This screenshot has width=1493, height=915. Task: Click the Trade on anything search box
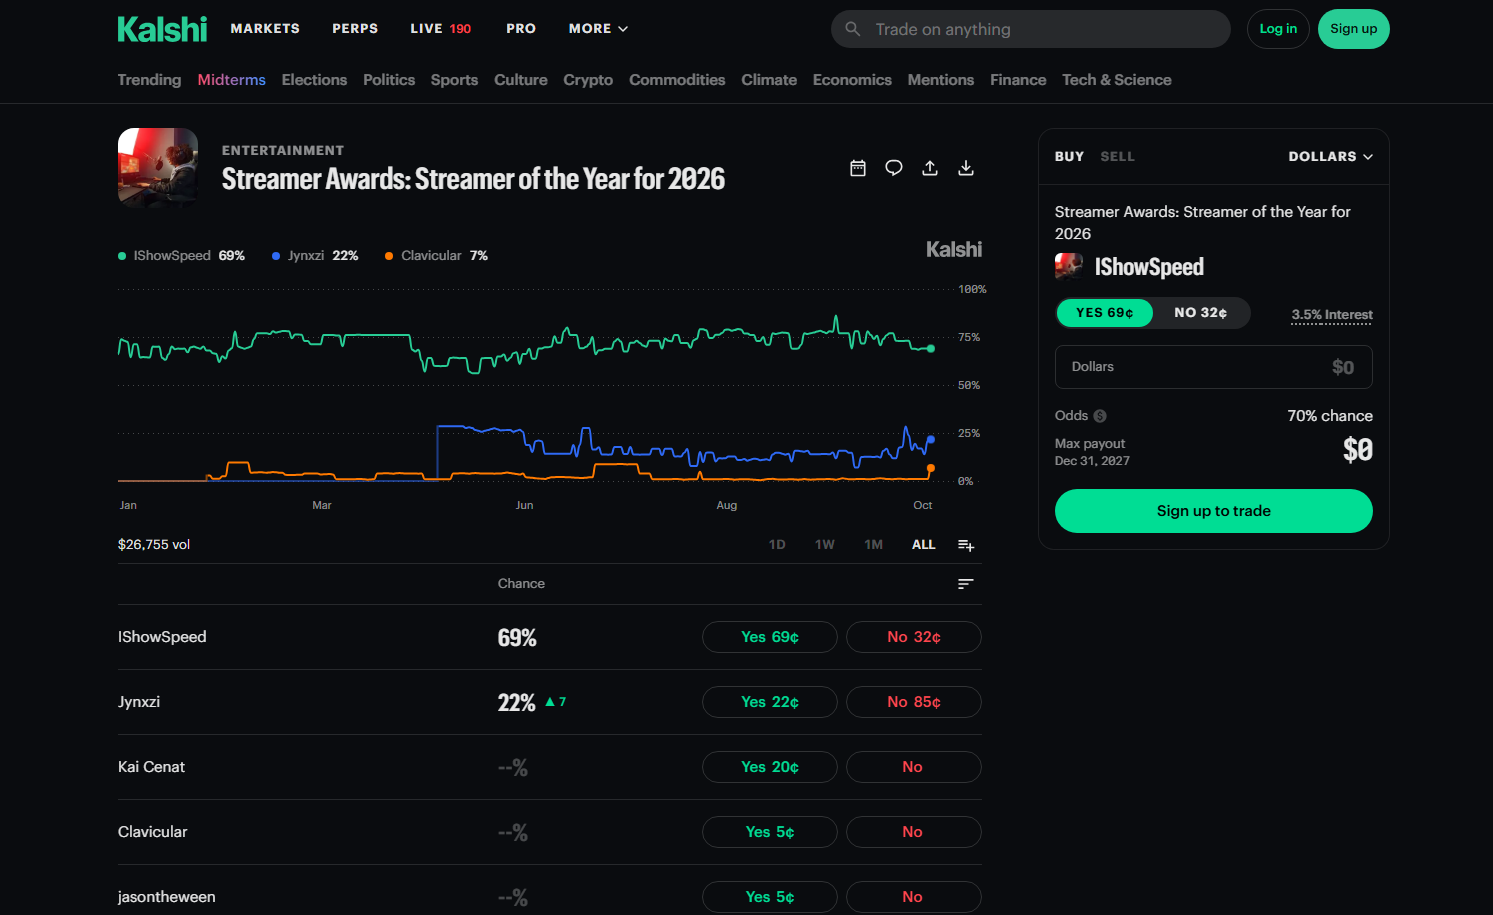coord(1031,29)
